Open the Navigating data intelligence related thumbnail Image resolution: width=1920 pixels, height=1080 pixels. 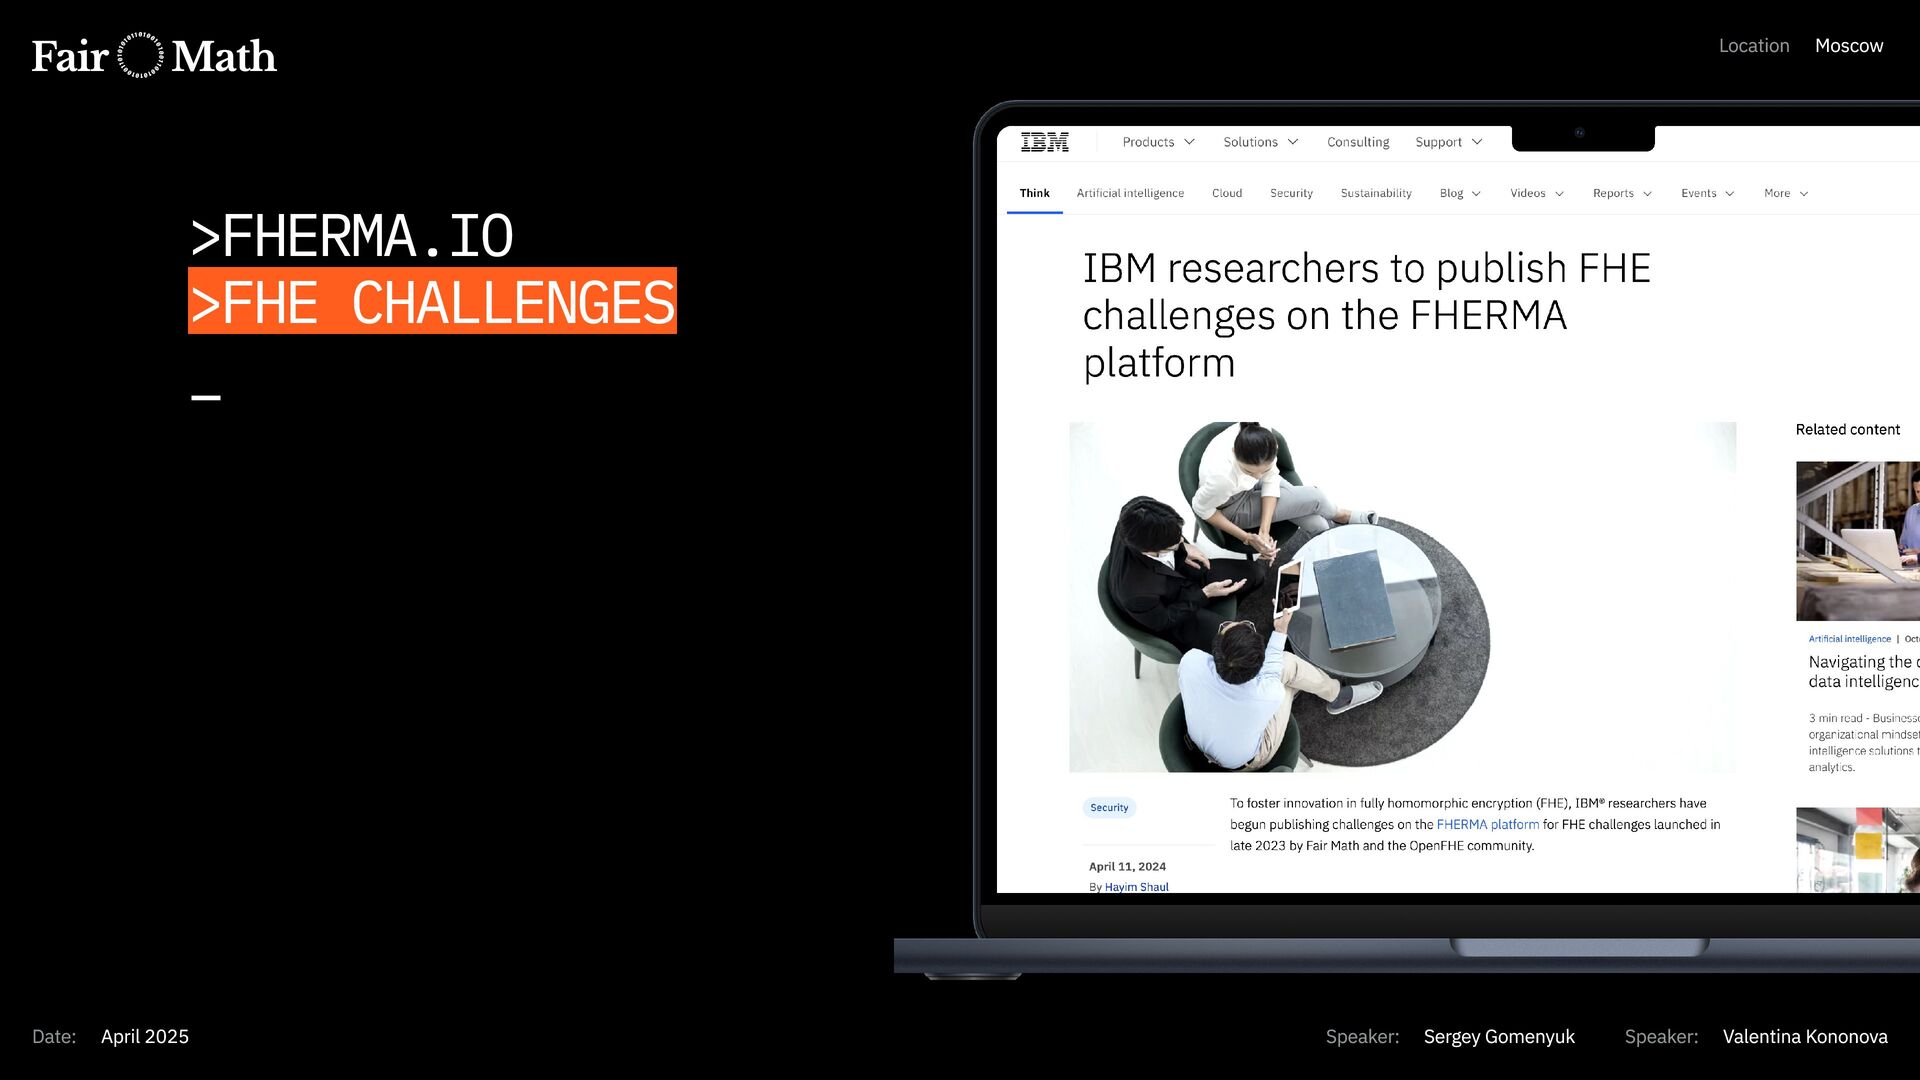pyautogui.click(x=1857, y=541)
